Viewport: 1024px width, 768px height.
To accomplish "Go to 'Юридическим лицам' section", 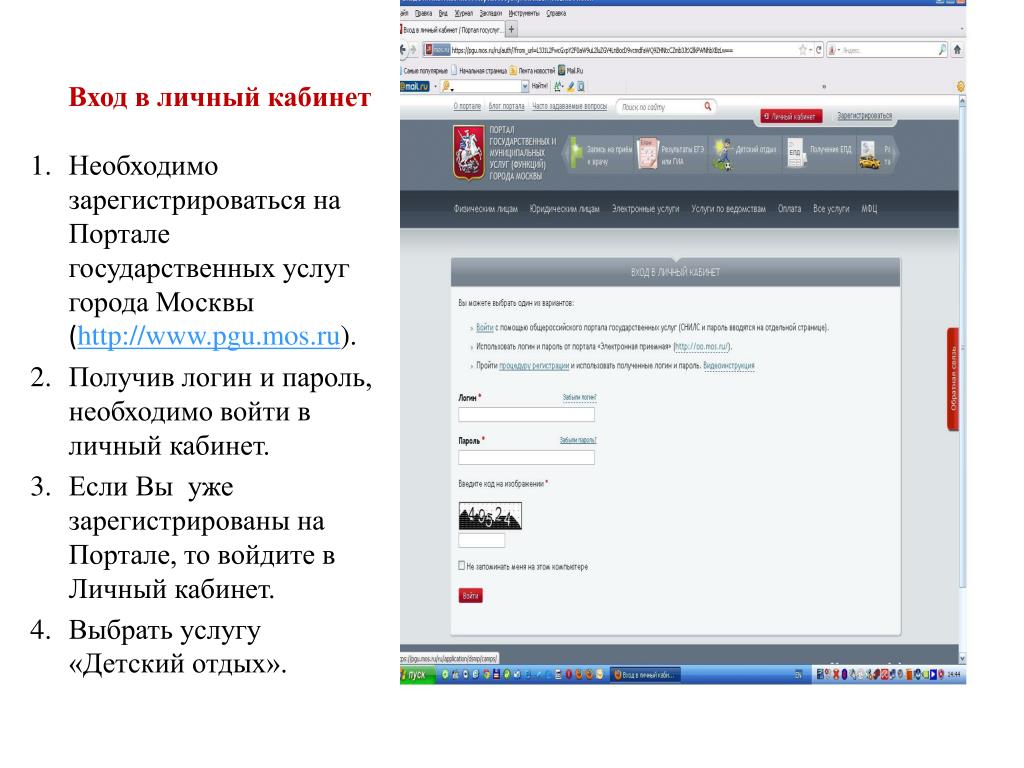I will tap(564, 209).
